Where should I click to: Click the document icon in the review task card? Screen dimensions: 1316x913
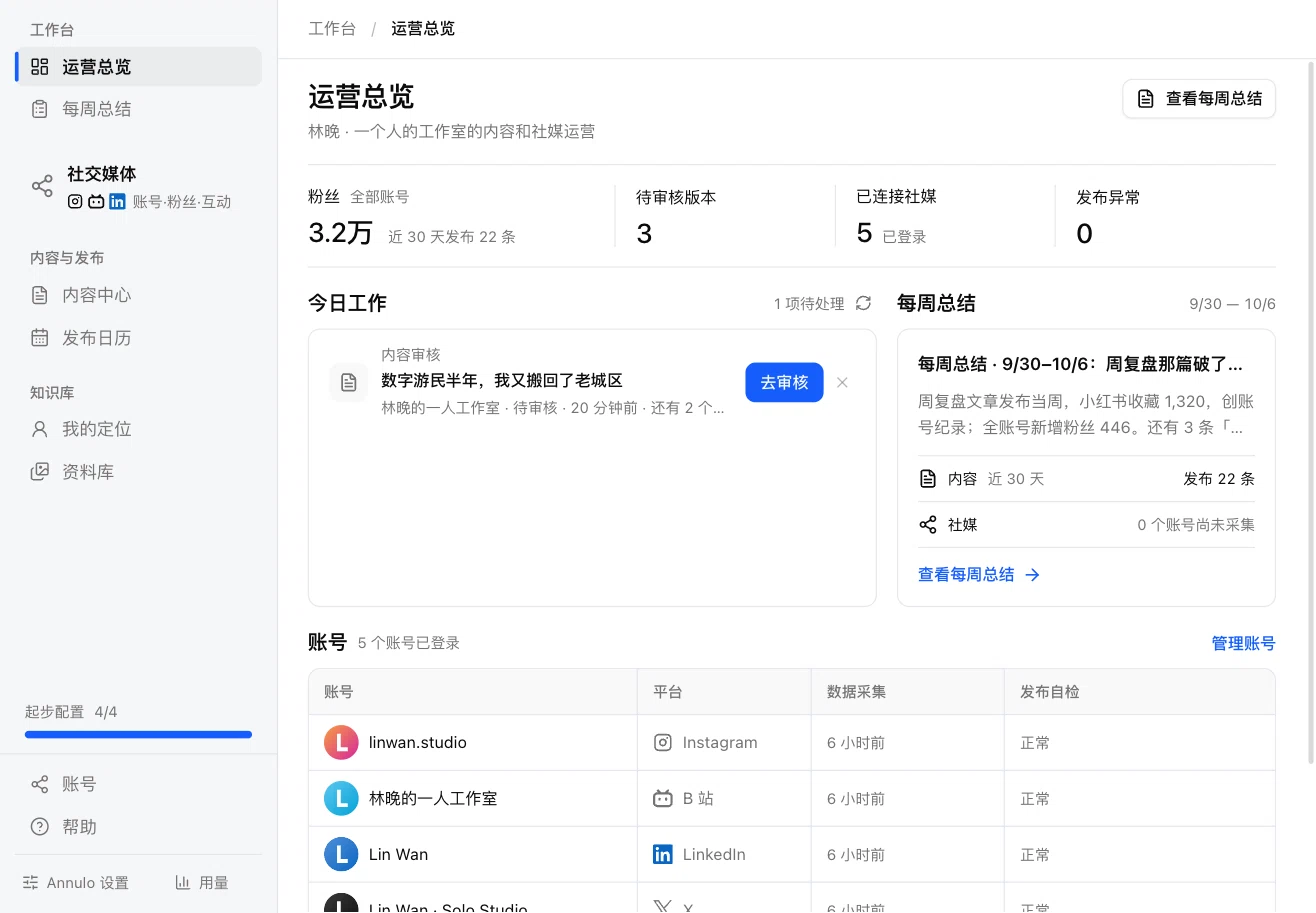pos(349,382)
